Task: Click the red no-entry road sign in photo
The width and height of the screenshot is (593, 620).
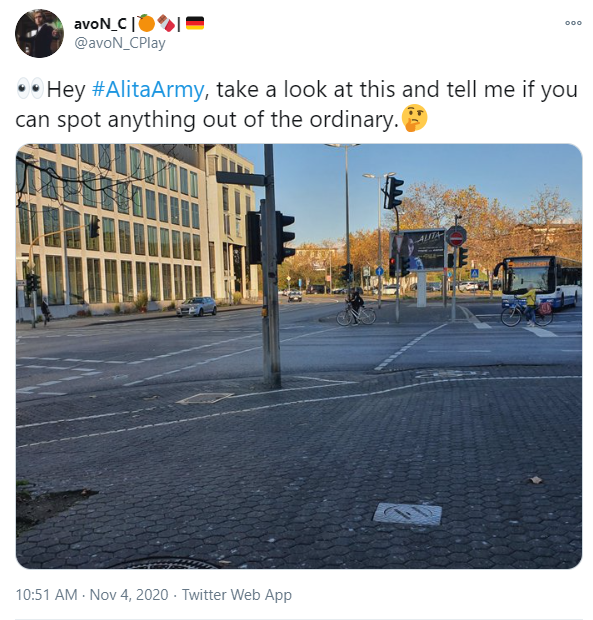Action: [x=456, y=237]
